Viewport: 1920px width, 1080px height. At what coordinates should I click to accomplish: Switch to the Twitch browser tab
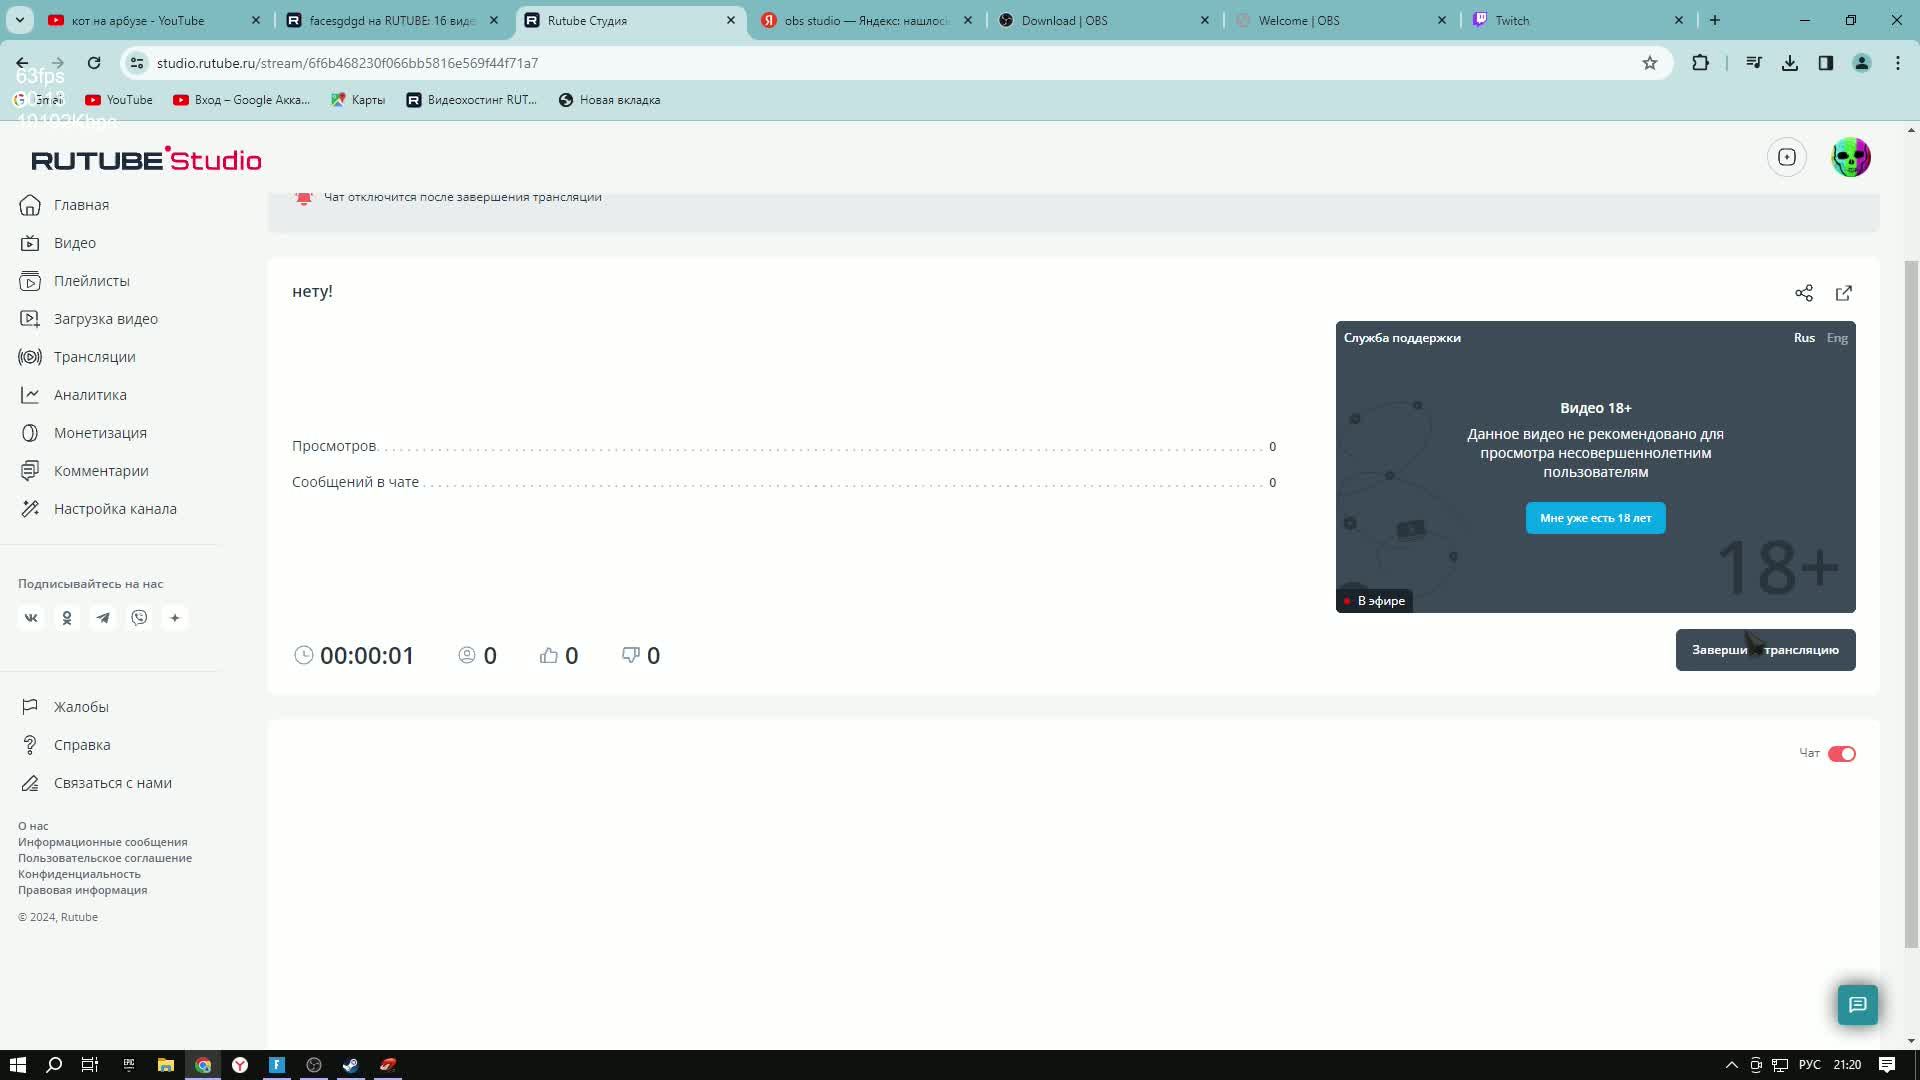coord(1511,20)
